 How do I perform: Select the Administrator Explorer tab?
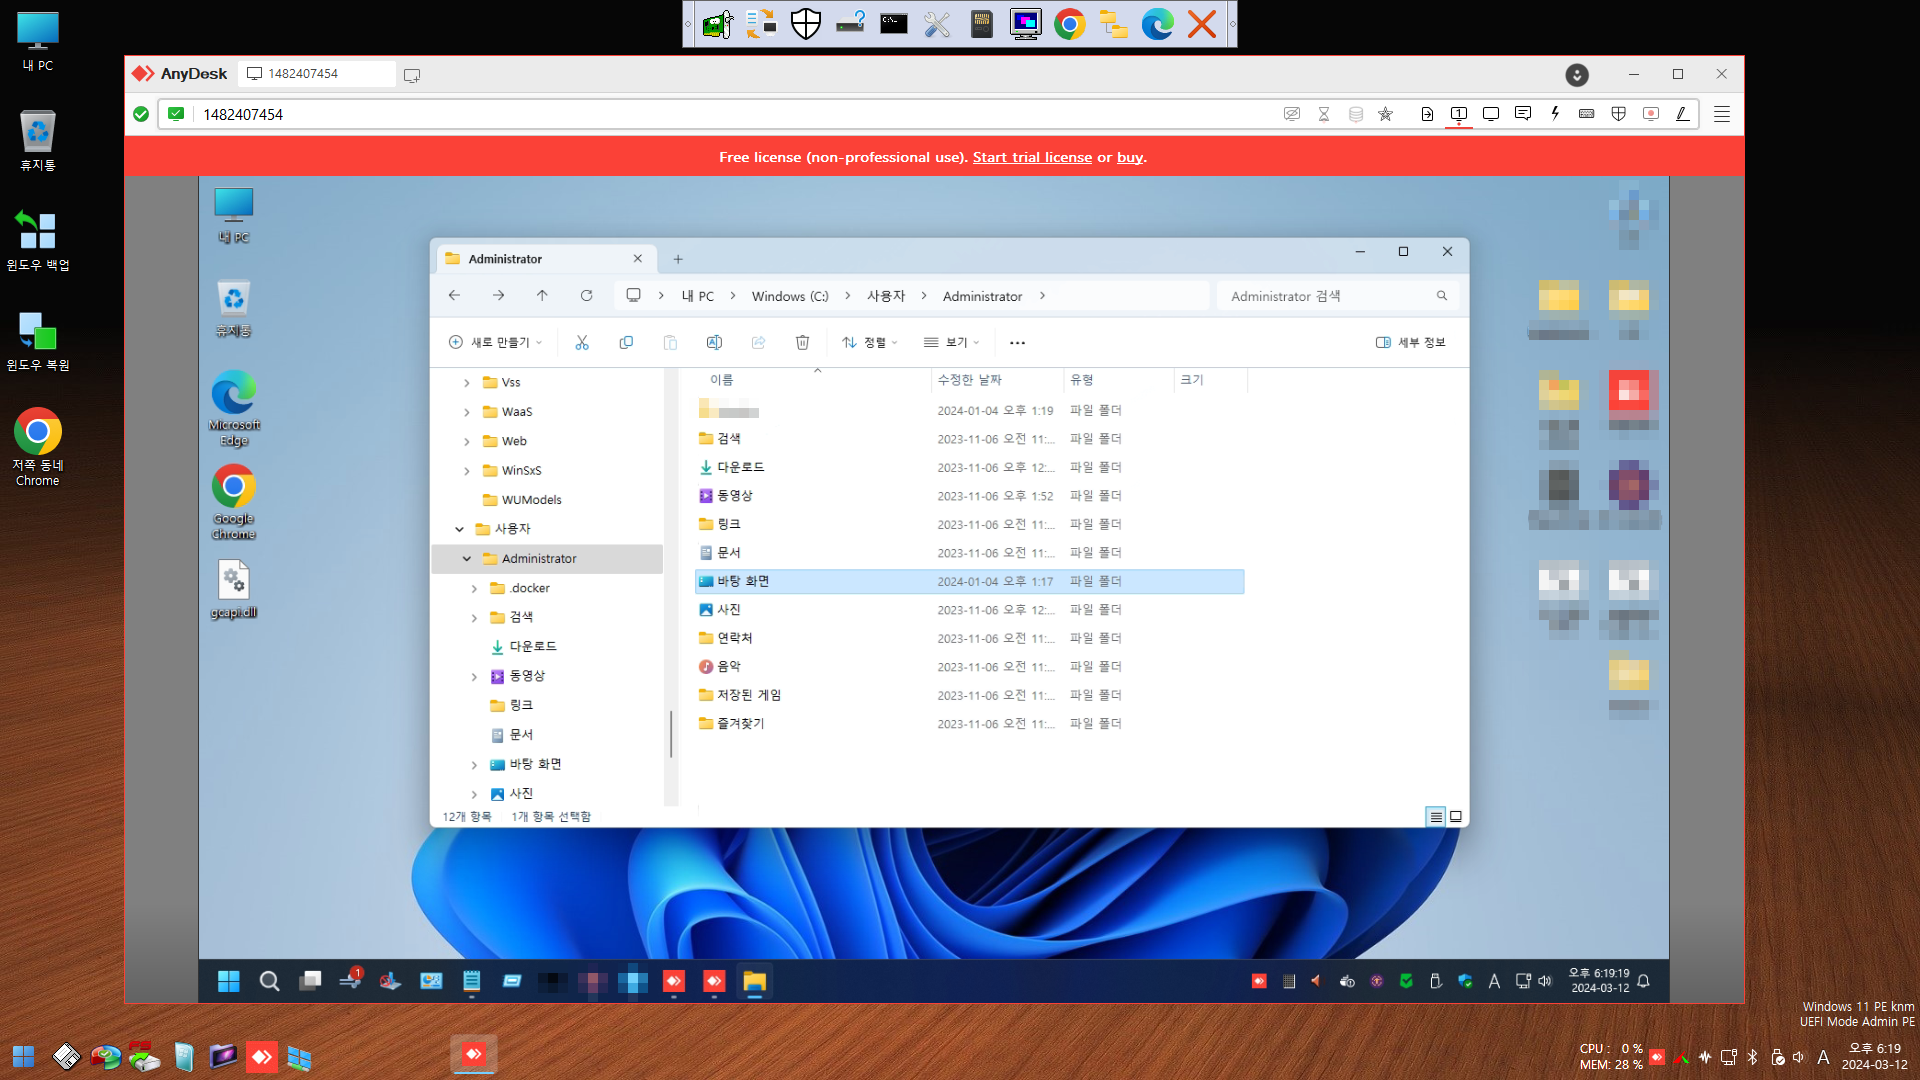pyautogui.click(x=546, y=259)
